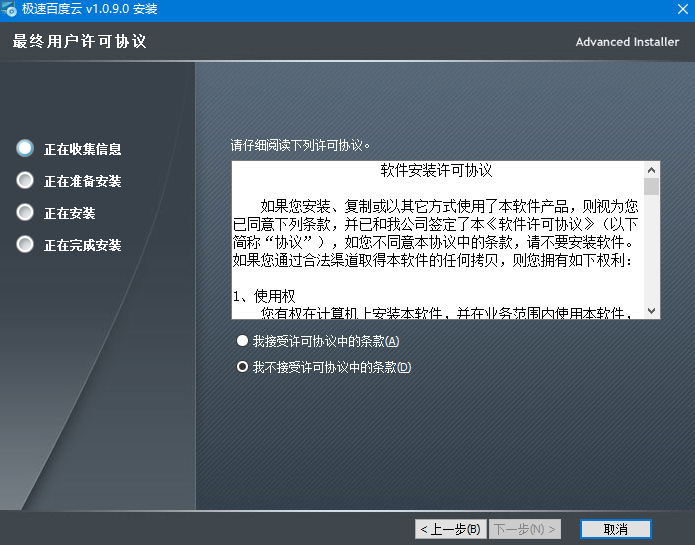Click the 请仔细阅读下列许可协议 instruction text
Image resolution: width=695 pixels, height=545 pixels.
[300, 145]
